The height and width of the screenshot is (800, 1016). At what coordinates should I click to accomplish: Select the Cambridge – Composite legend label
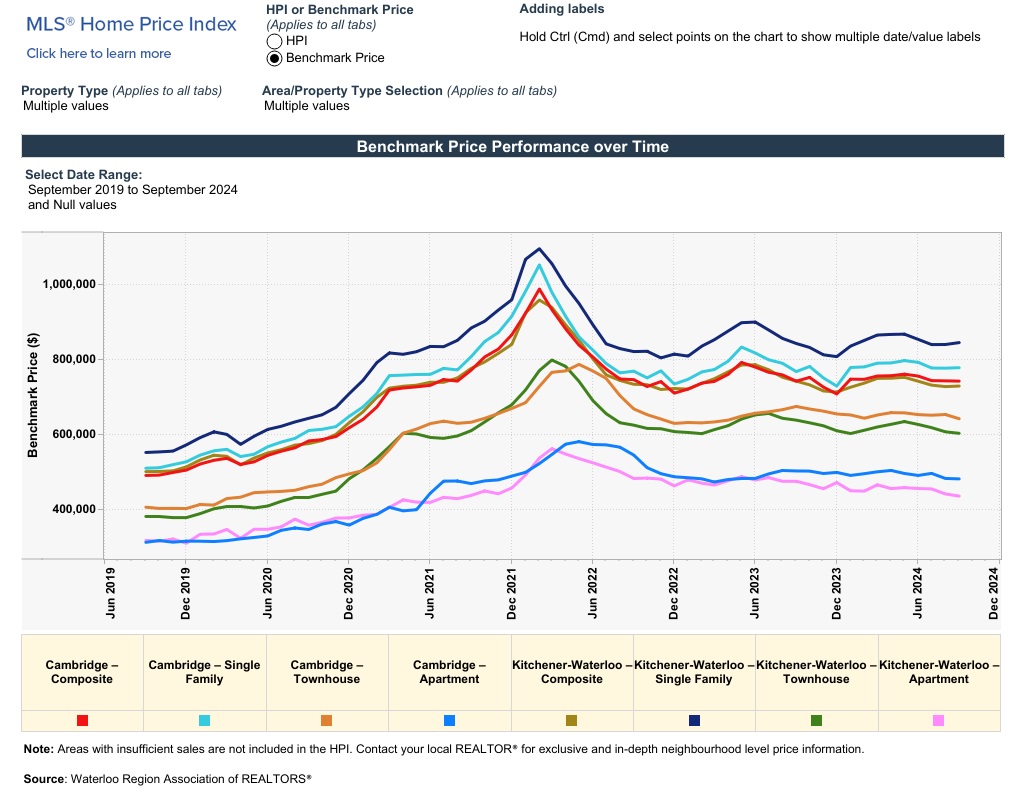83,672
